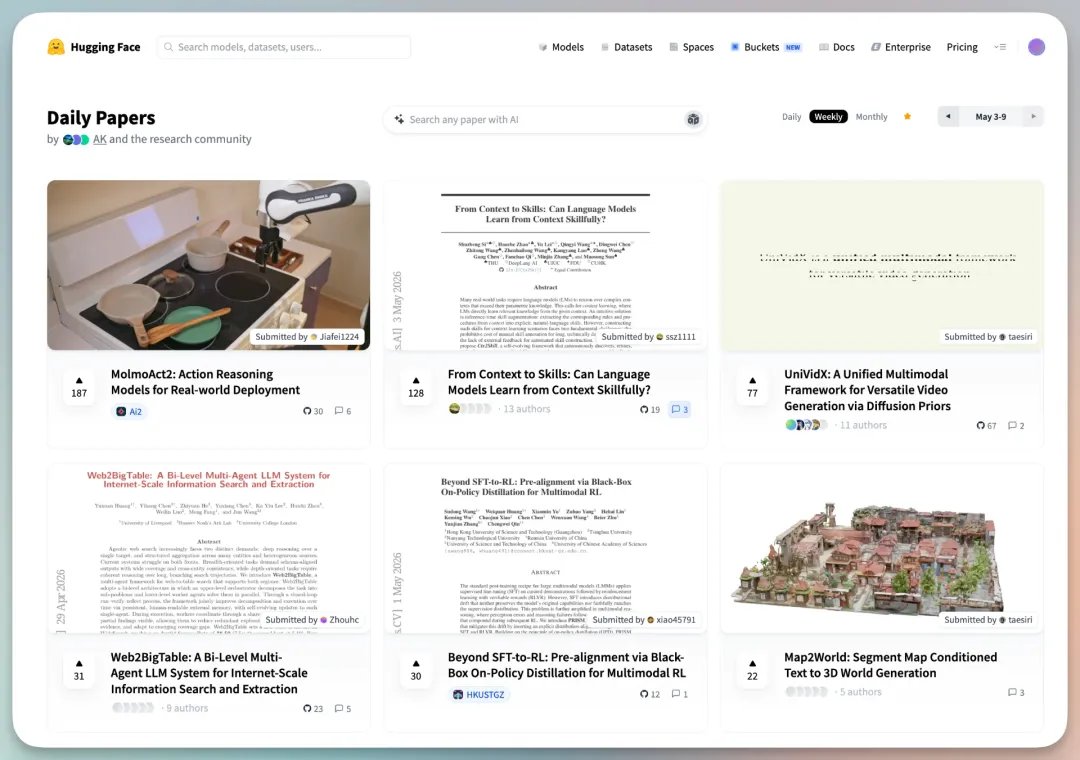
Task: Click the Hugging Face emoji logo
Action: pos(56,47)
